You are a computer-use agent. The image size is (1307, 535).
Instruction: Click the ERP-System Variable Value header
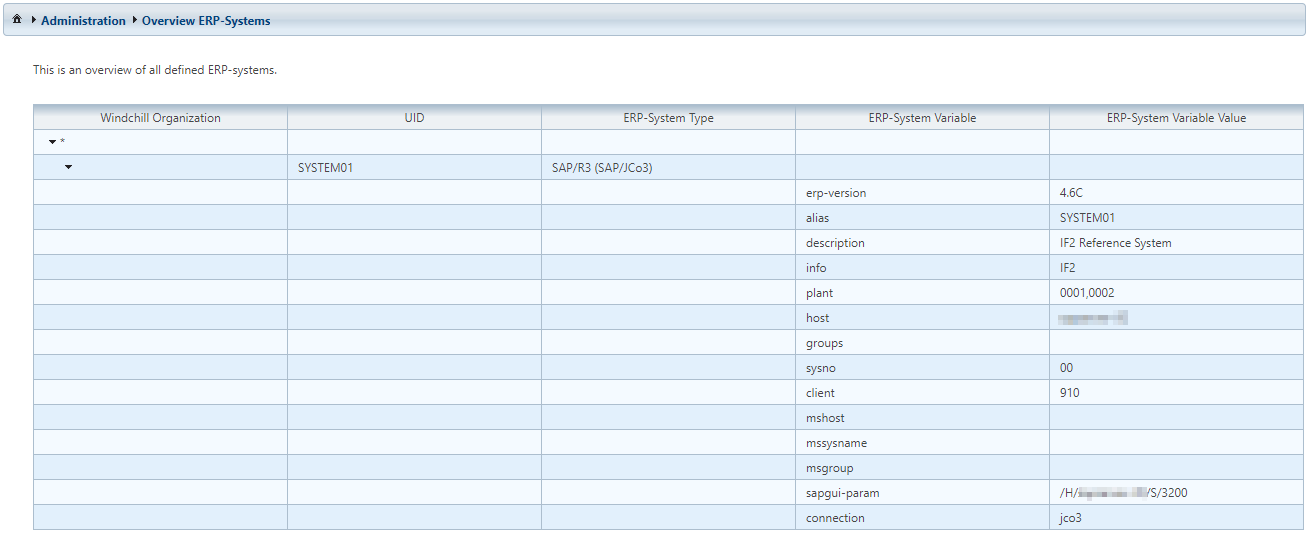1176,118
